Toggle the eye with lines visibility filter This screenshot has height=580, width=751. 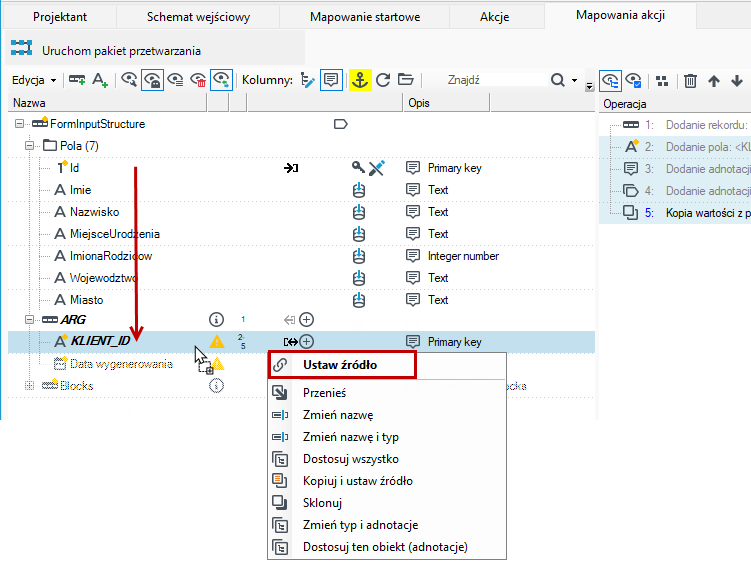[x=175, y=80]
